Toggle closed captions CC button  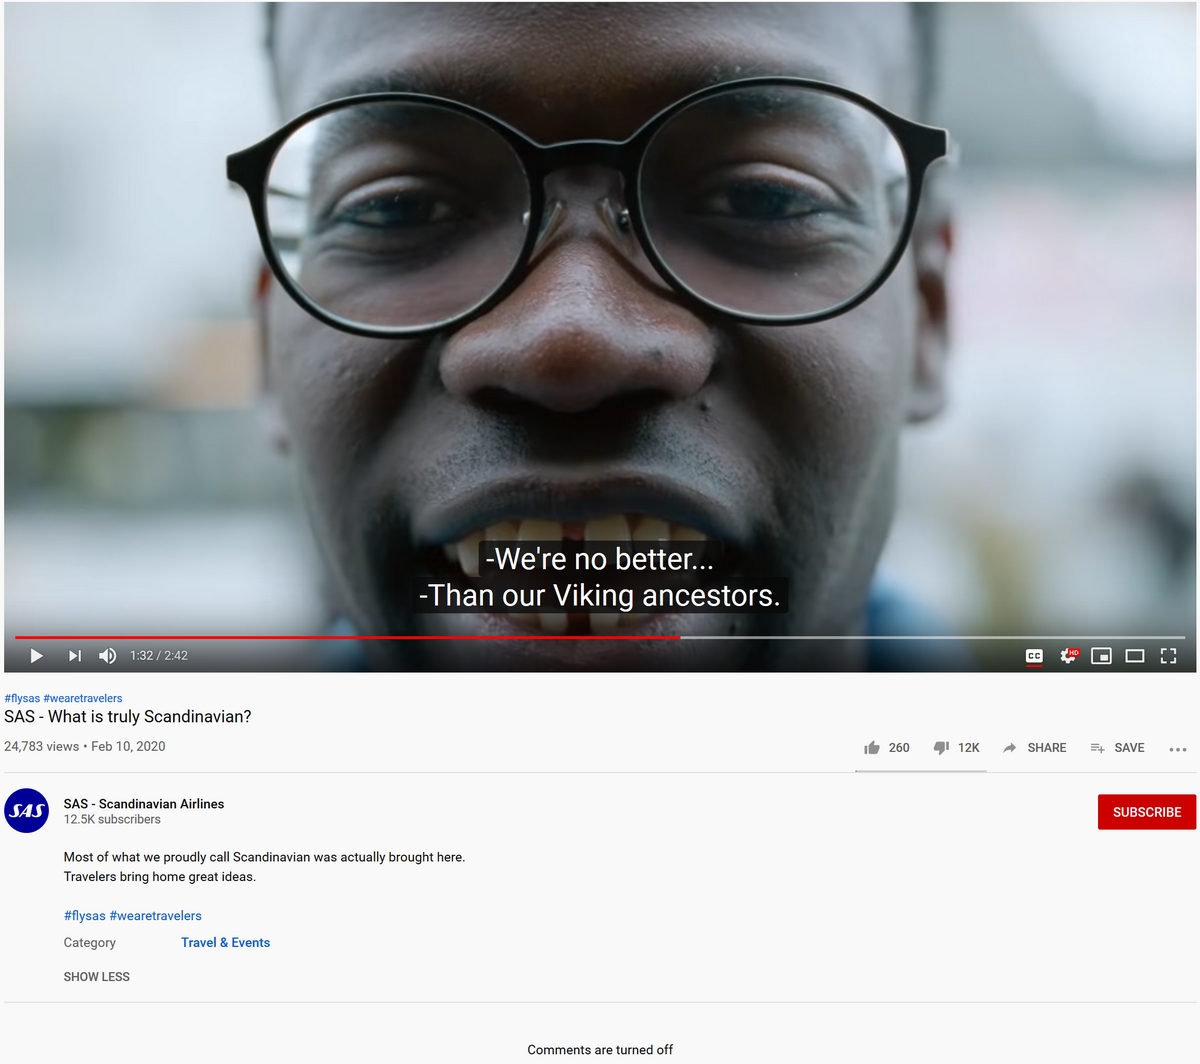(x=1034, y=656)
